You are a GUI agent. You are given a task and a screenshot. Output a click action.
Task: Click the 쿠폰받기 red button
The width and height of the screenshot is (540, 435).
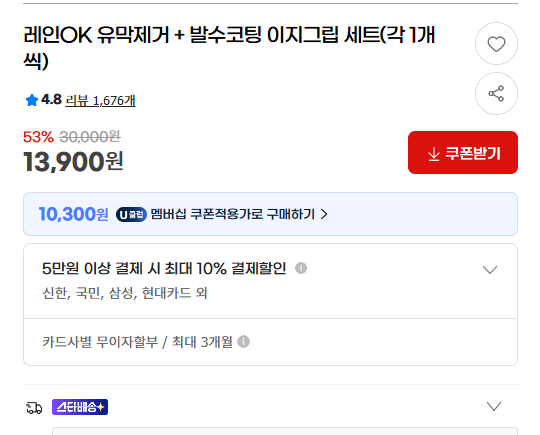pos(463,153)
